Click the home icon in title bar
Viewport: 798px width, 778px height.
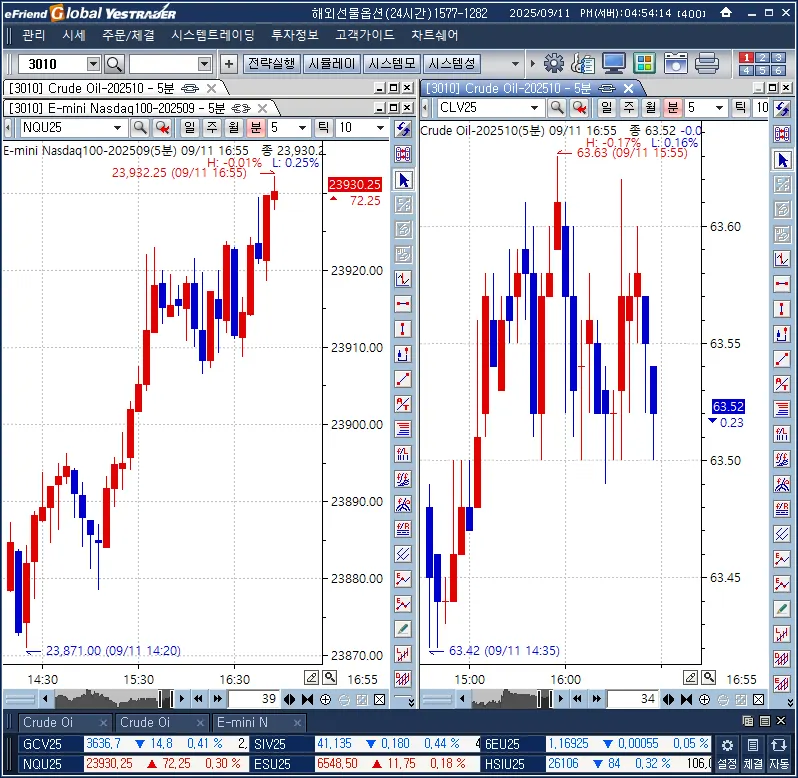click(x=726, y=12)
